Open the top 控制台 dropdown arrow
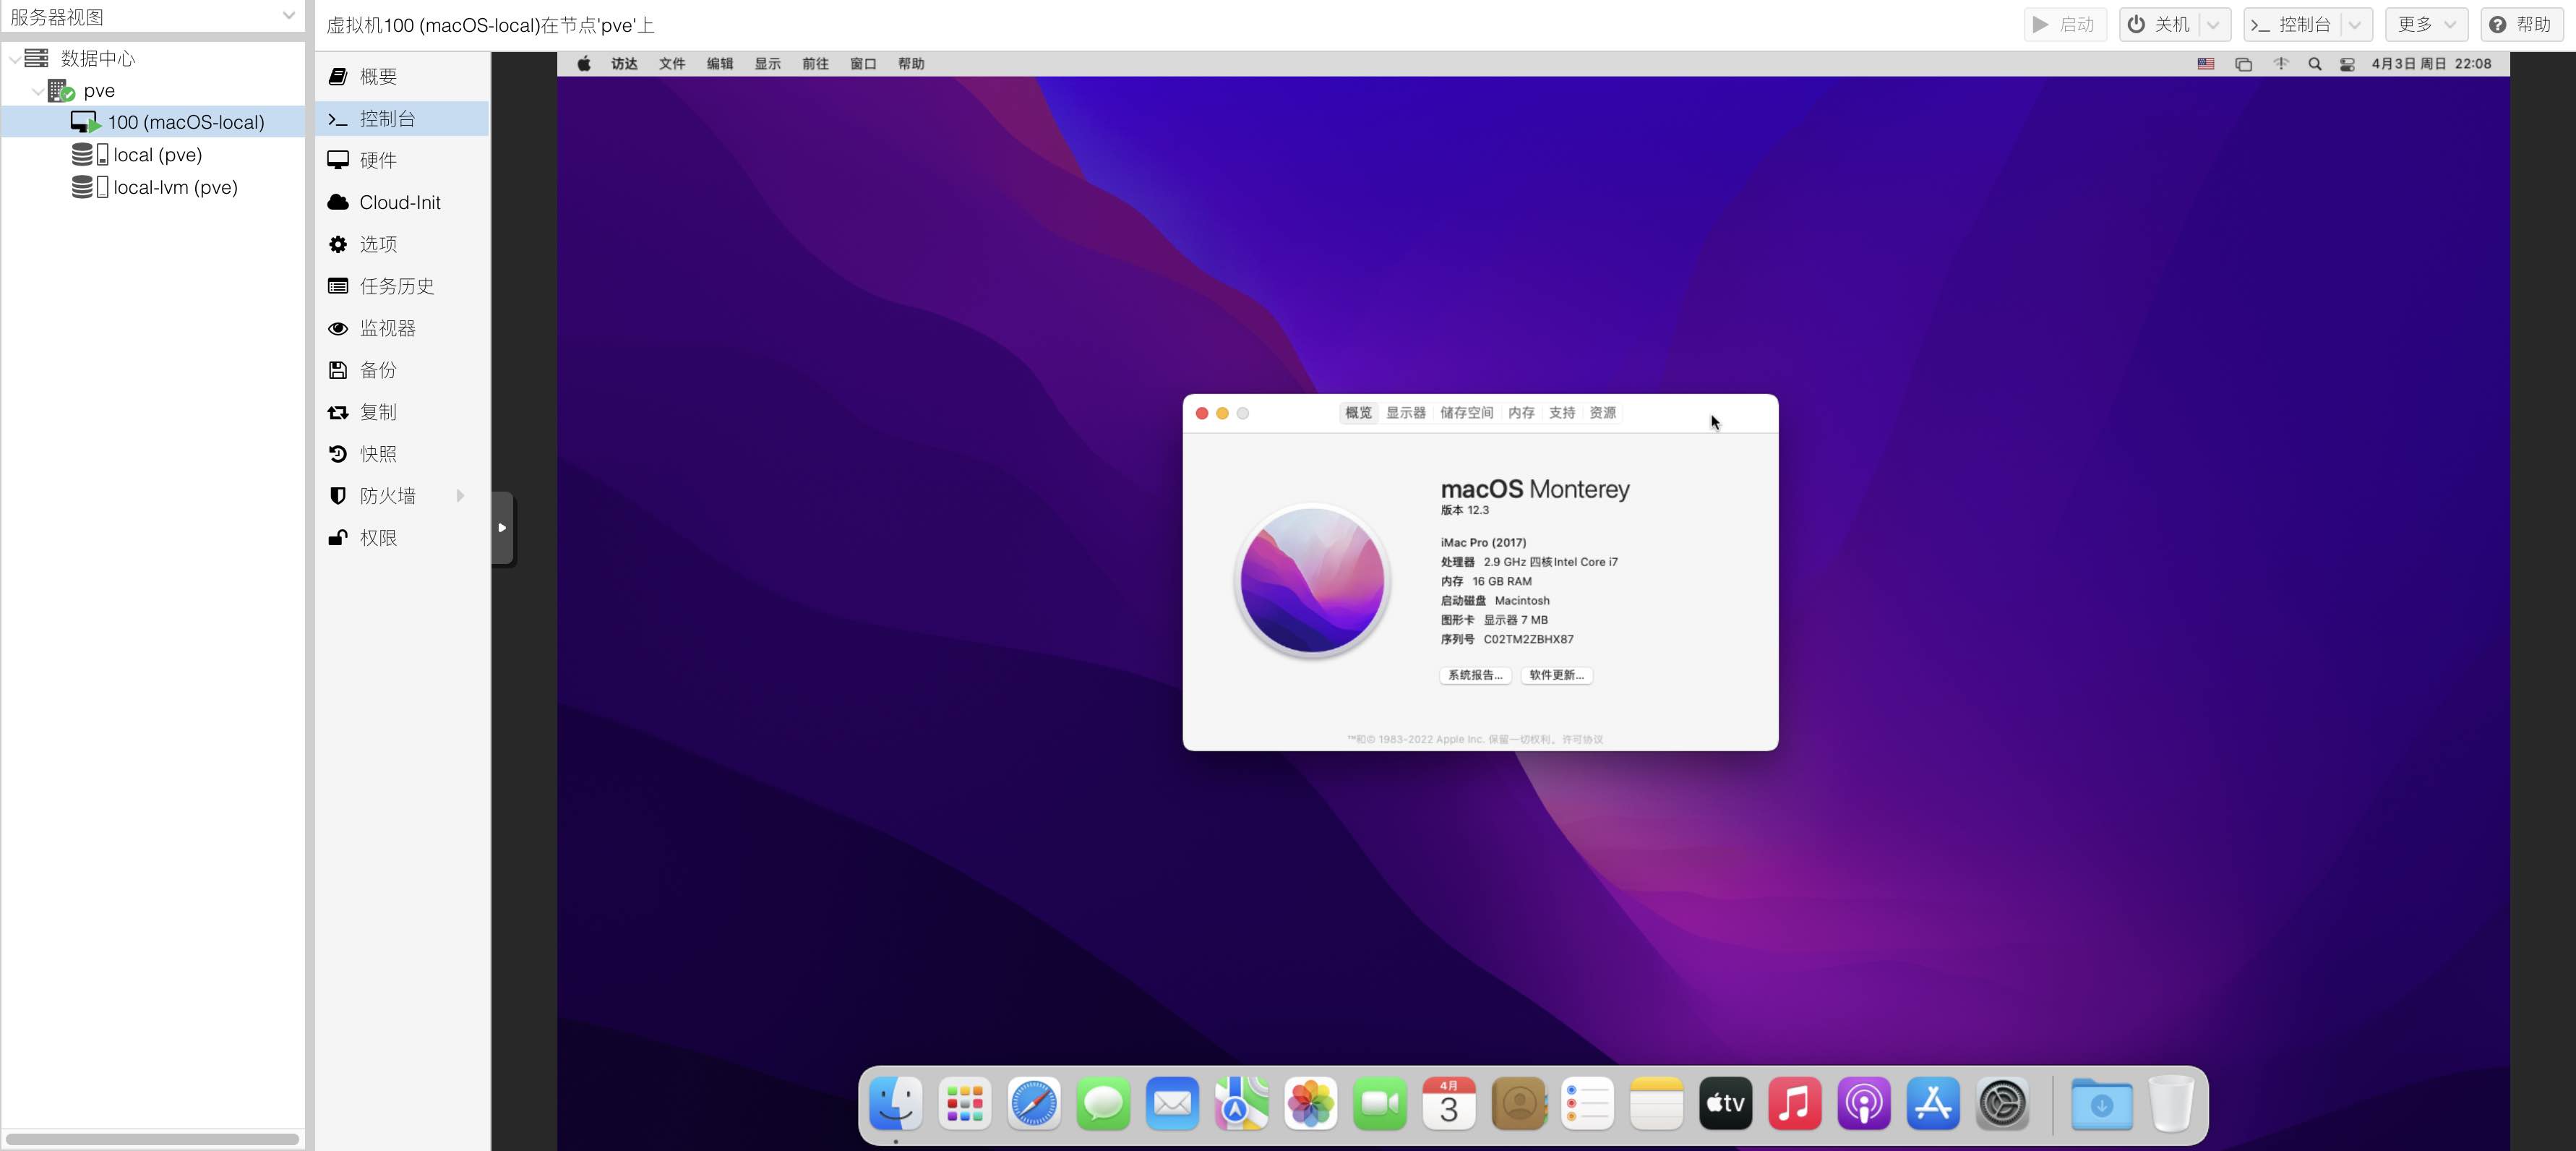This screenshot has height=1151, width=2576. (x=2355, y=25)
